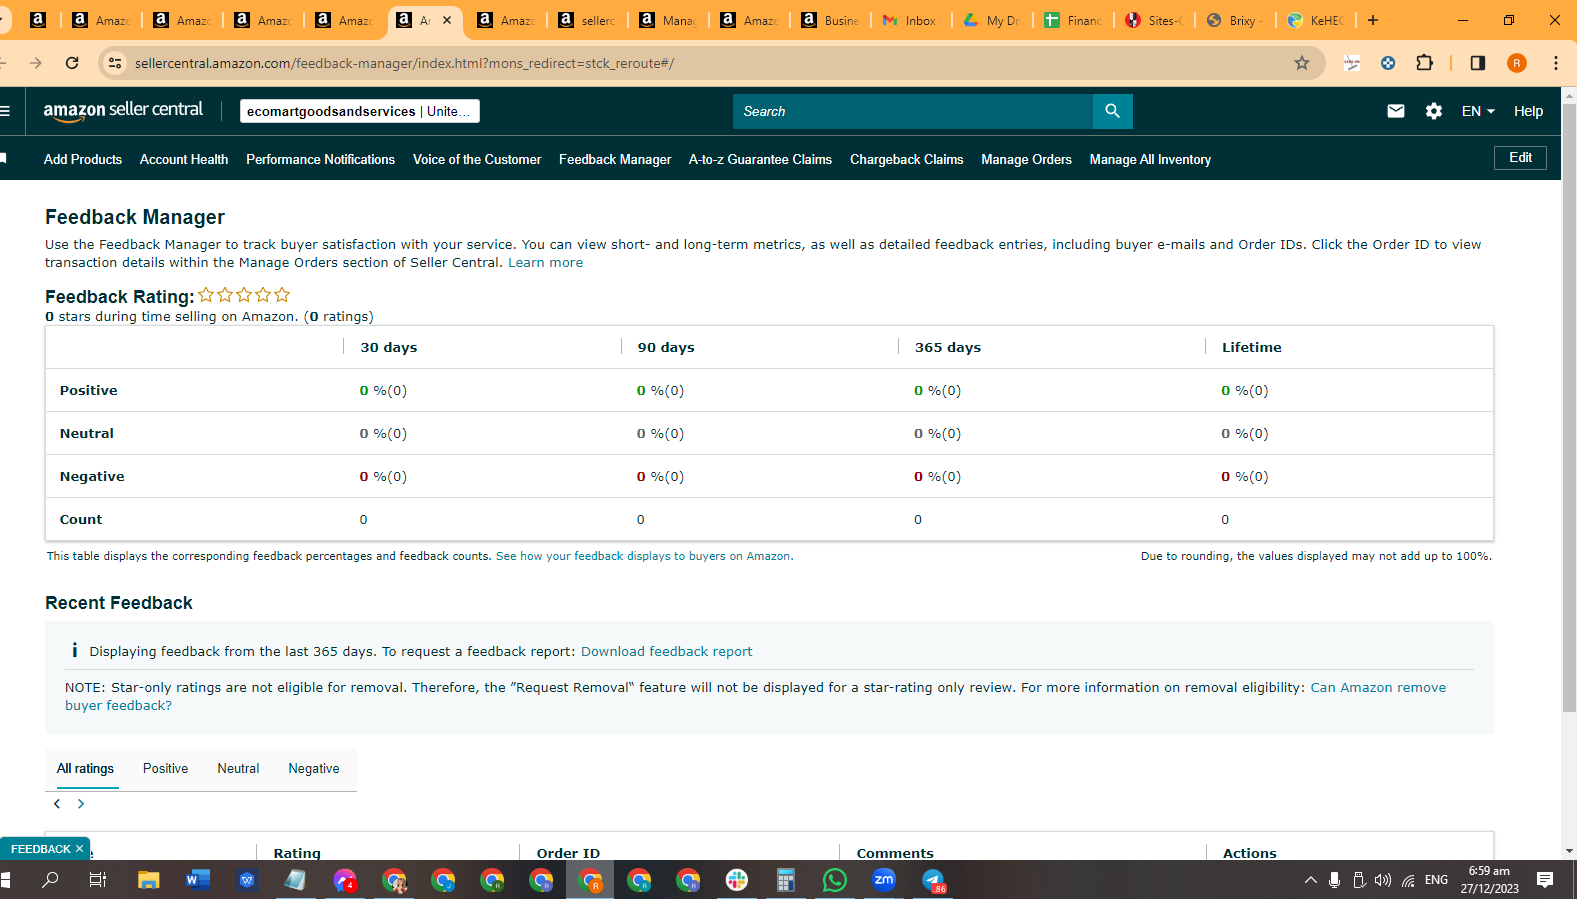1577x899 pixels.
Task: Click the volume icon in system tray
Action: (1383, 880)
